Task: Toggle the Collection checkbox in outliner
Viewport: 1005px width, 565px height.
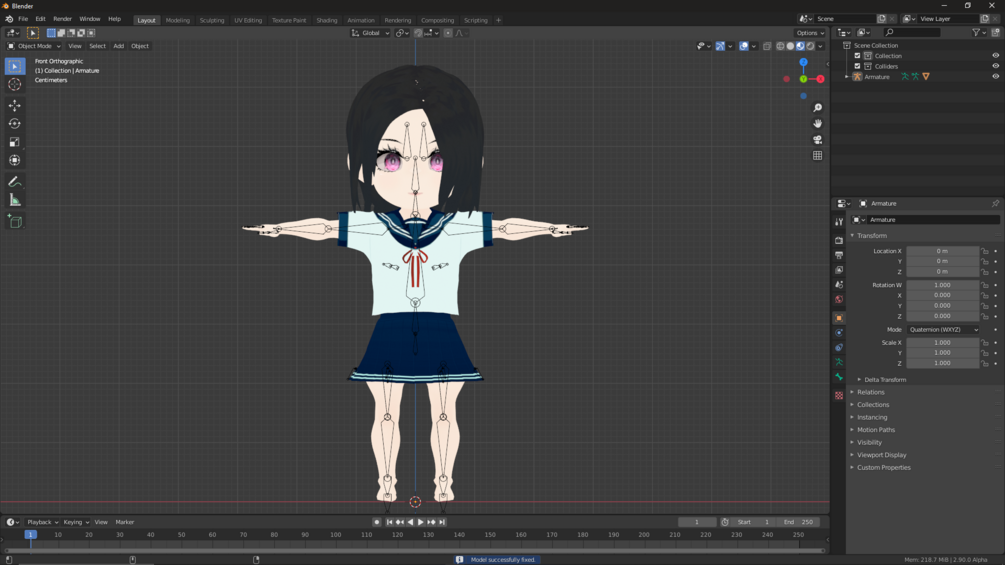Action: (x=857, y=56)
